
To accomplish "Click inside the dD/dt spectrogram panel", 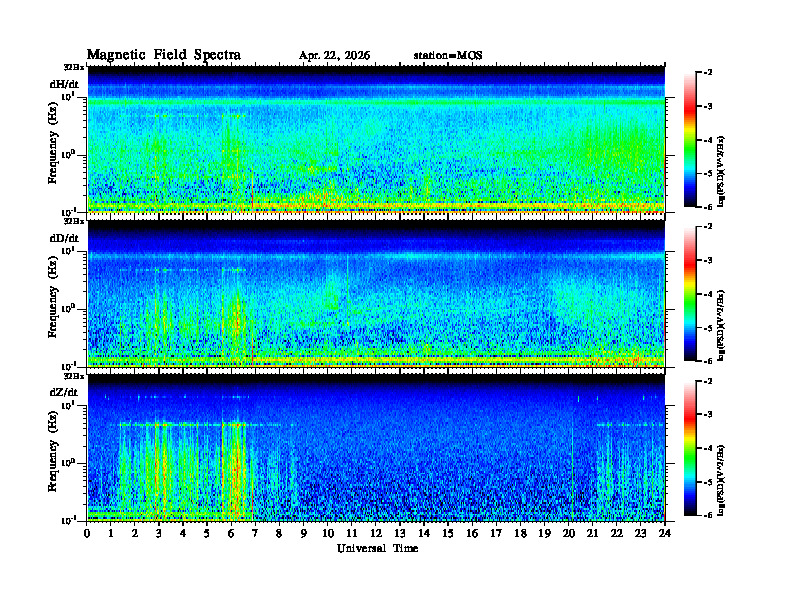I will coord(376,294).
